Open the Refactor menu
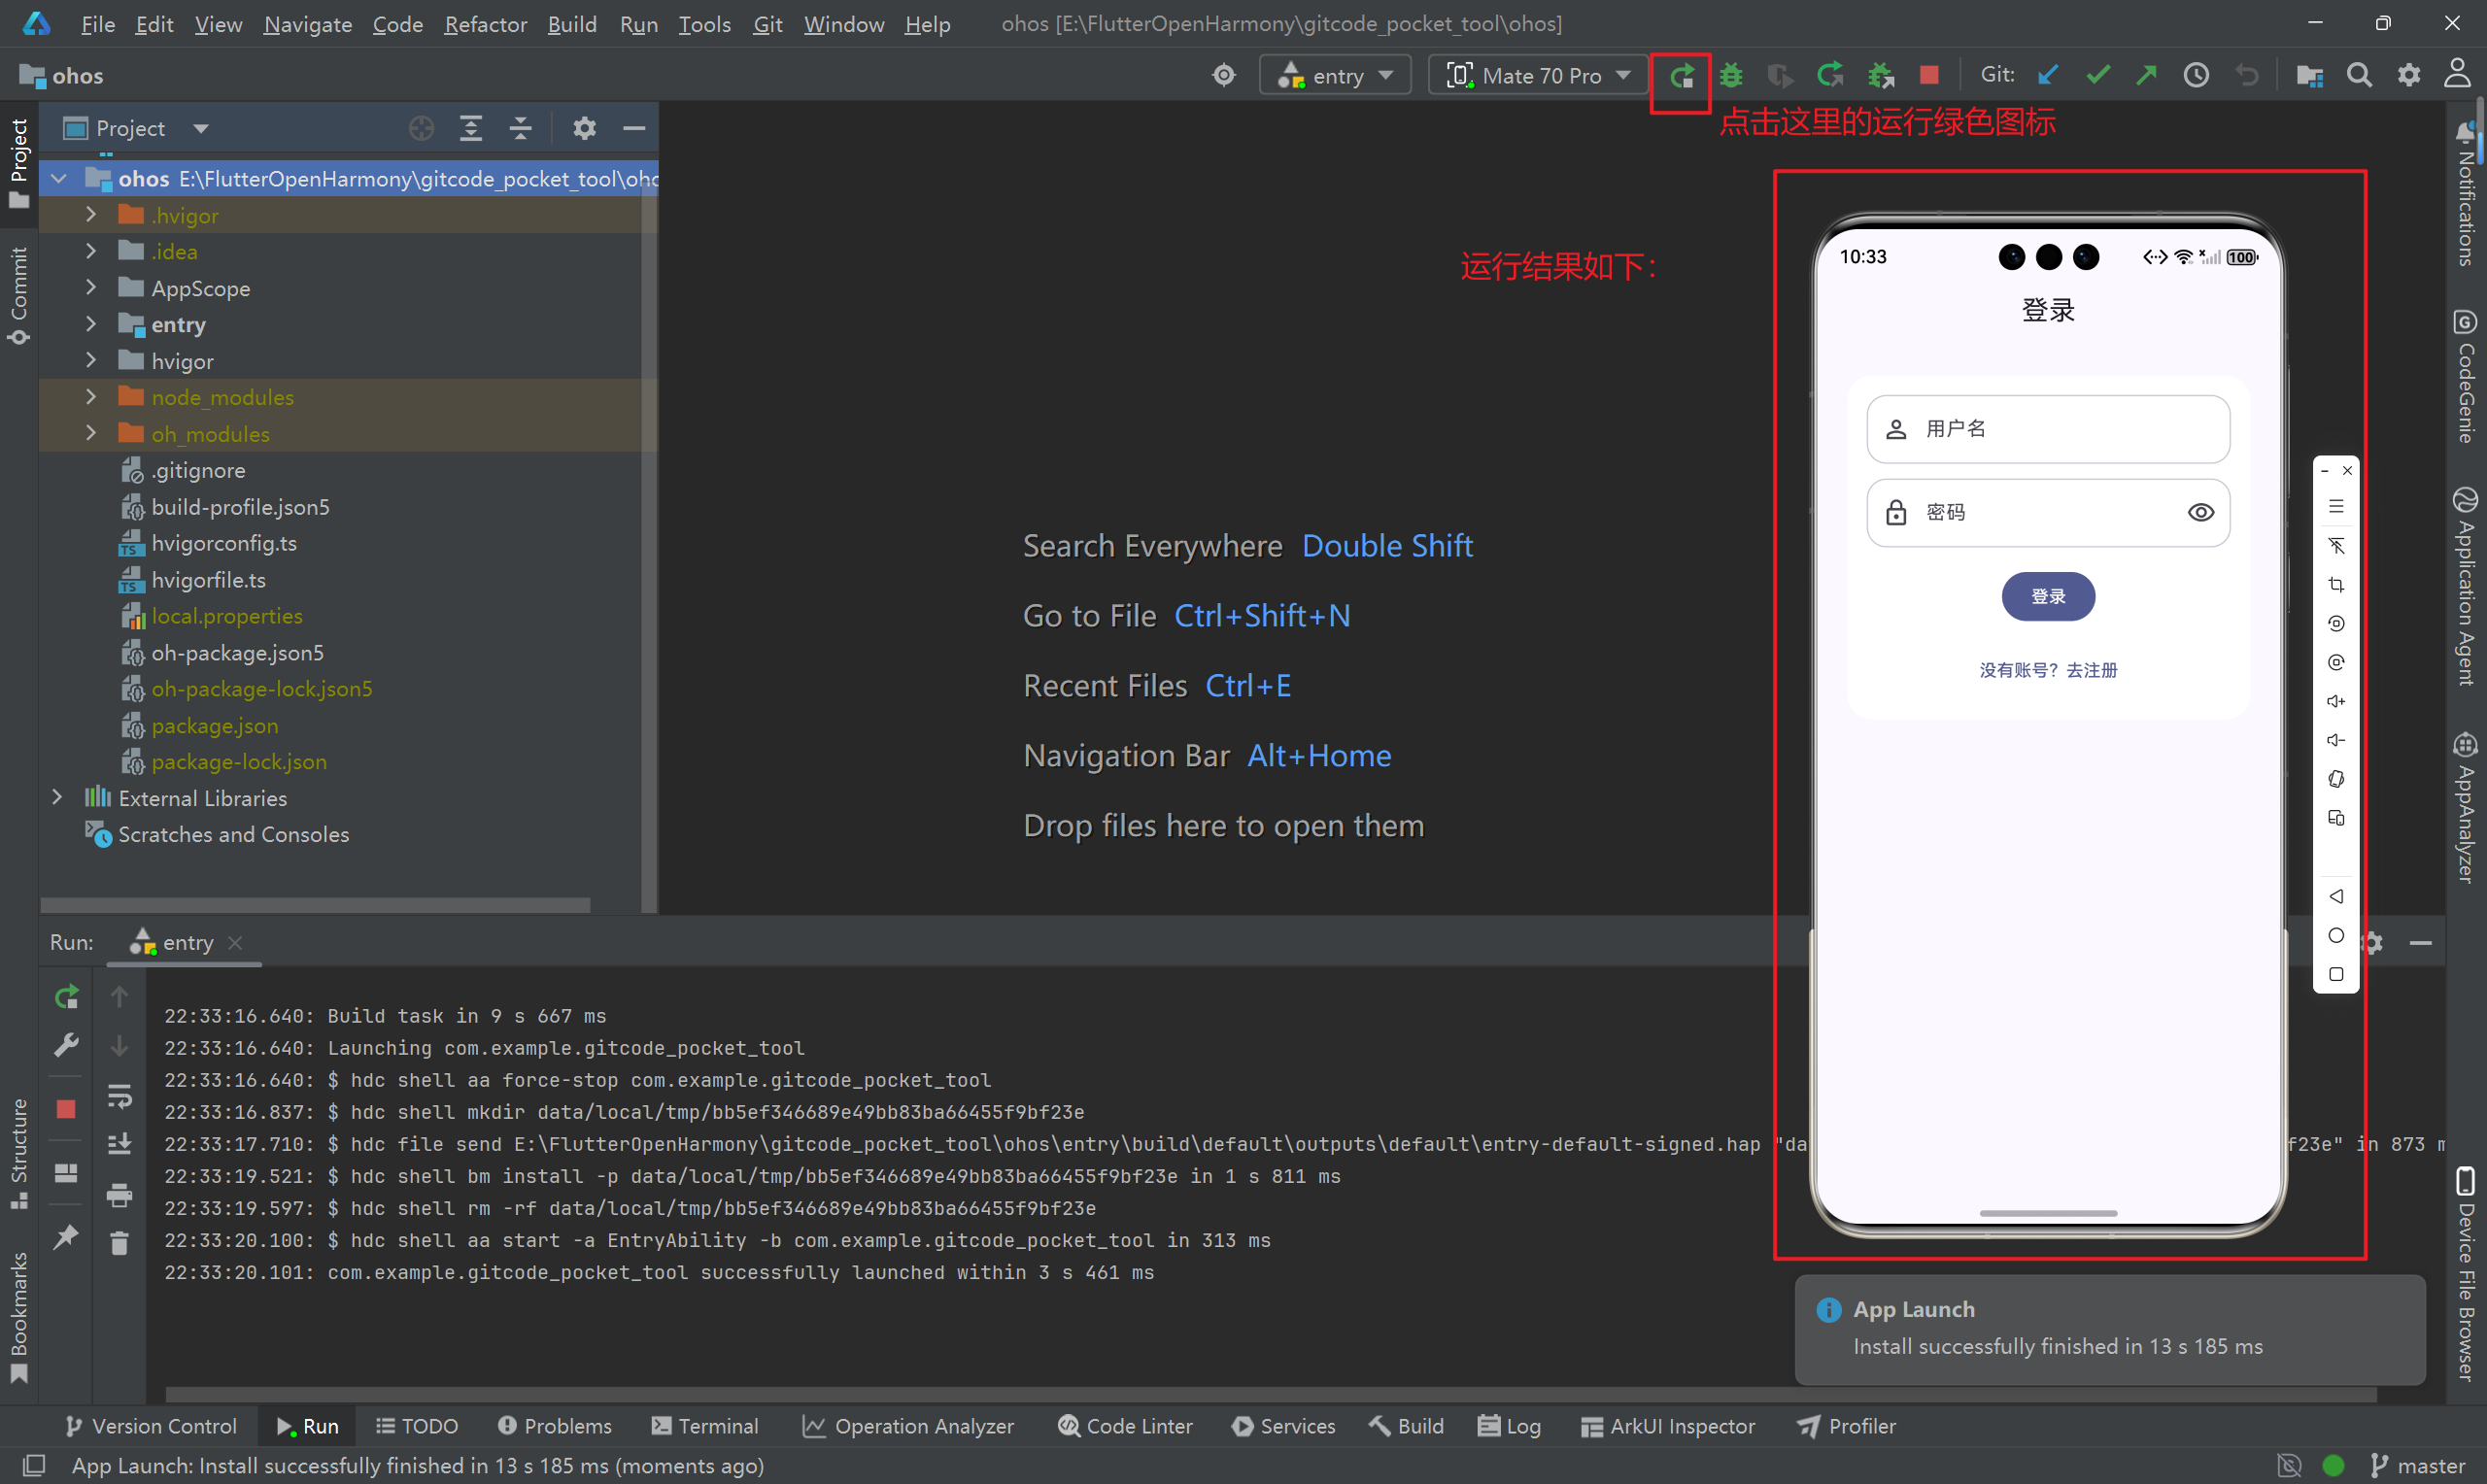This screenshot has width=2487, height=1484. point(485,24)
